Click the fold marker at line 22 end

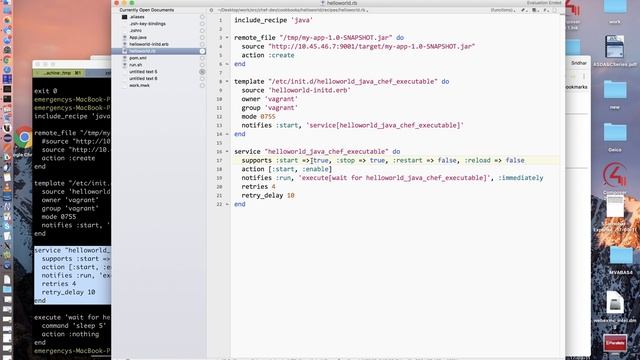coord(227,204)
